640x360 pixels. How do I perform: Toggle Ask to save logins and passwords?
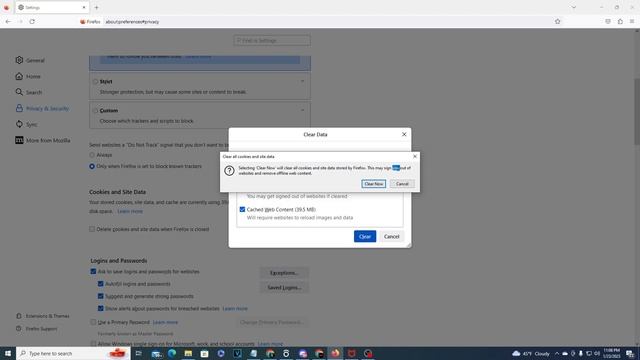pyautogui.click(x=93, y=271)
